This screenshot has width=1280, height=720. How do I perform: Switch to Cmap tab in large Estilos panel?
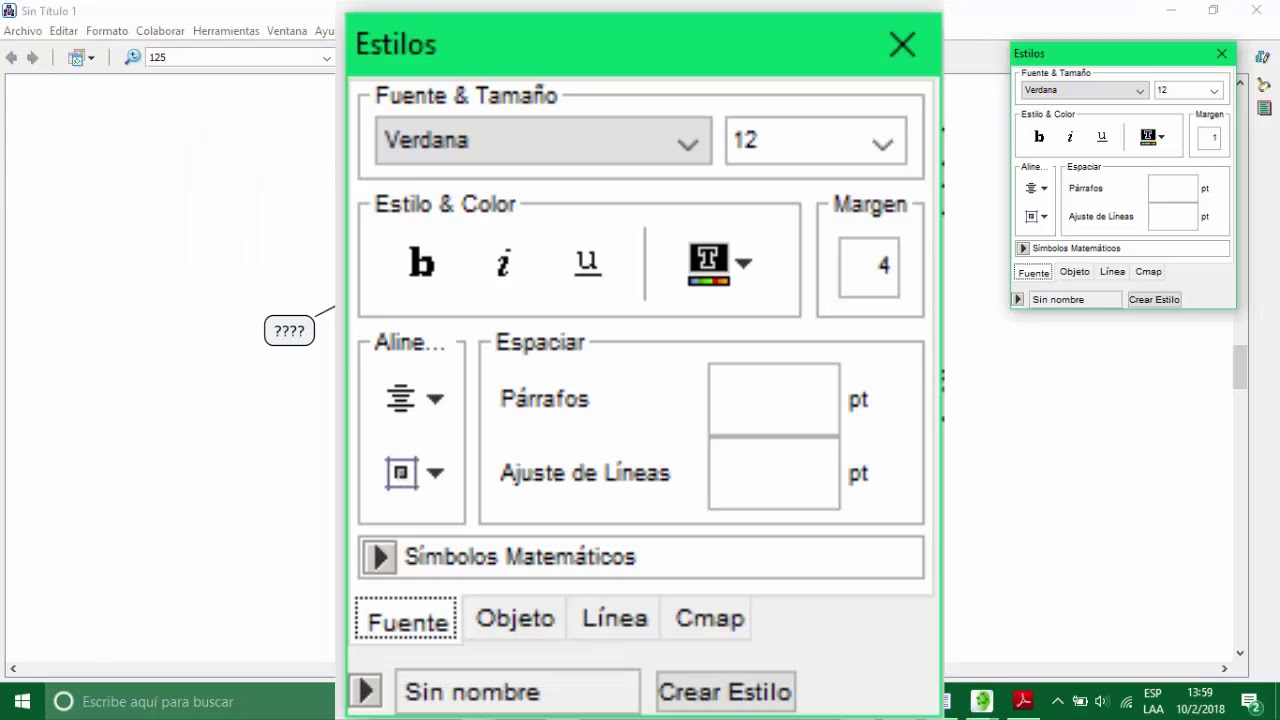point(710,618)
